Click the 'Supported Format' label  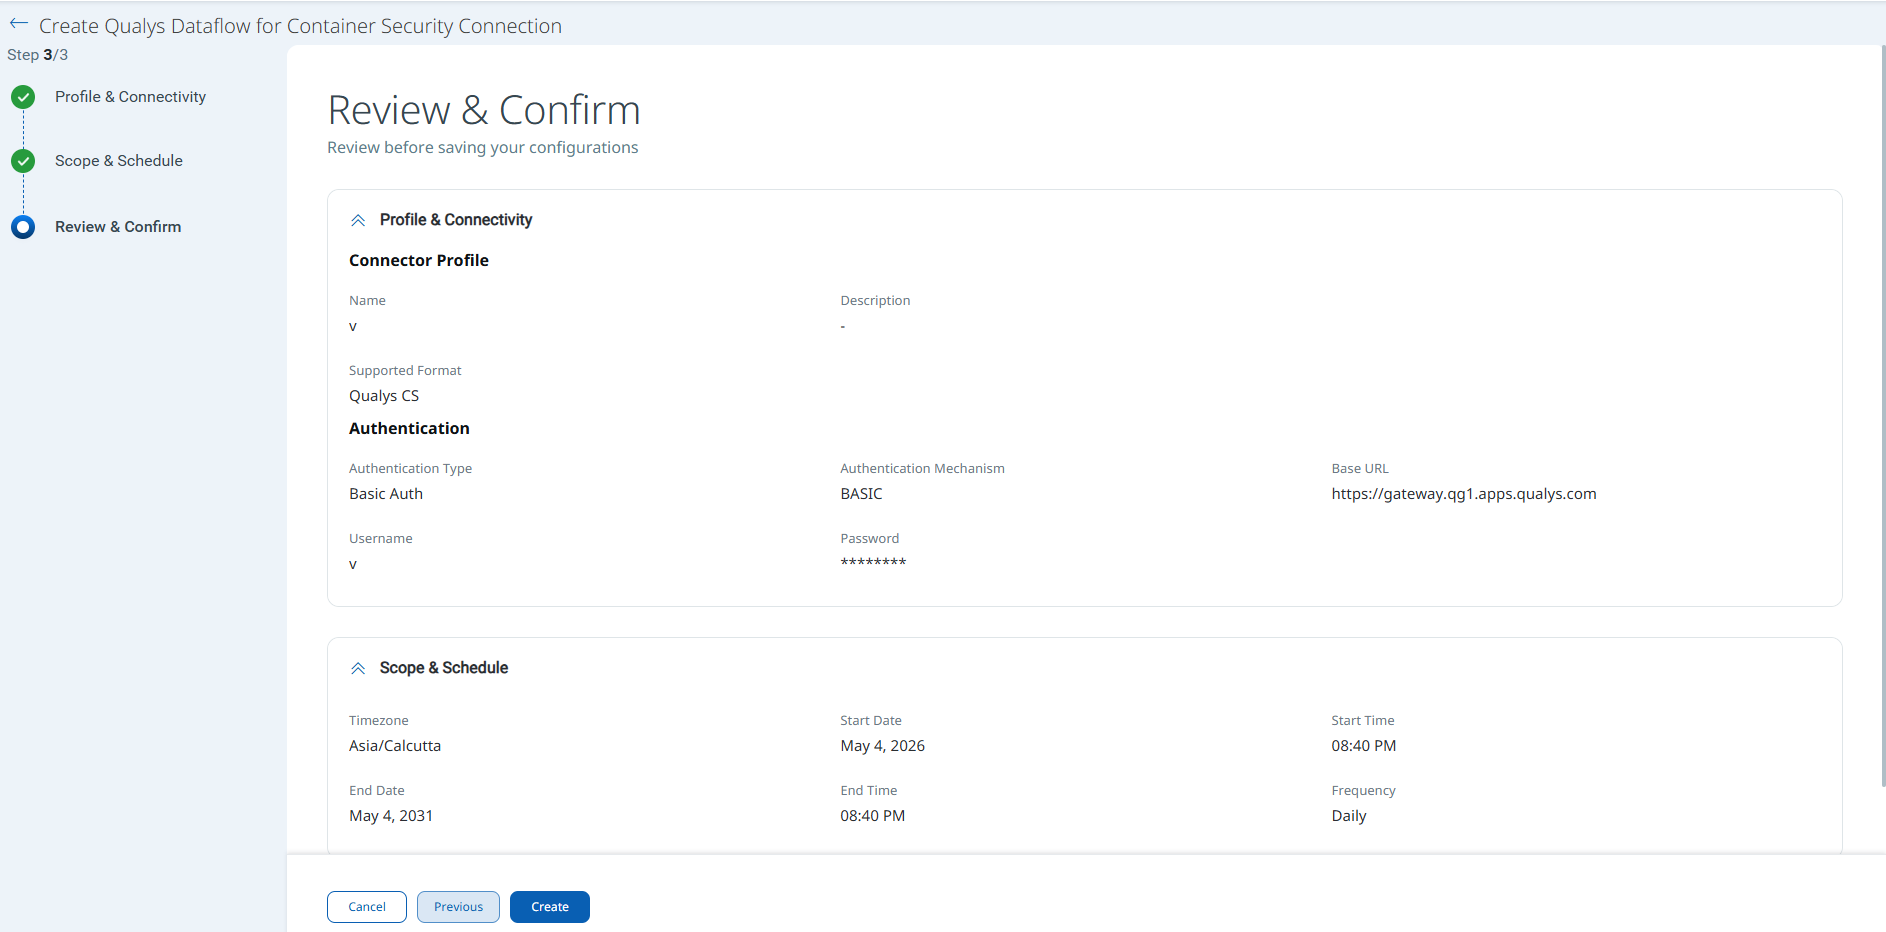tap(405, 370)
